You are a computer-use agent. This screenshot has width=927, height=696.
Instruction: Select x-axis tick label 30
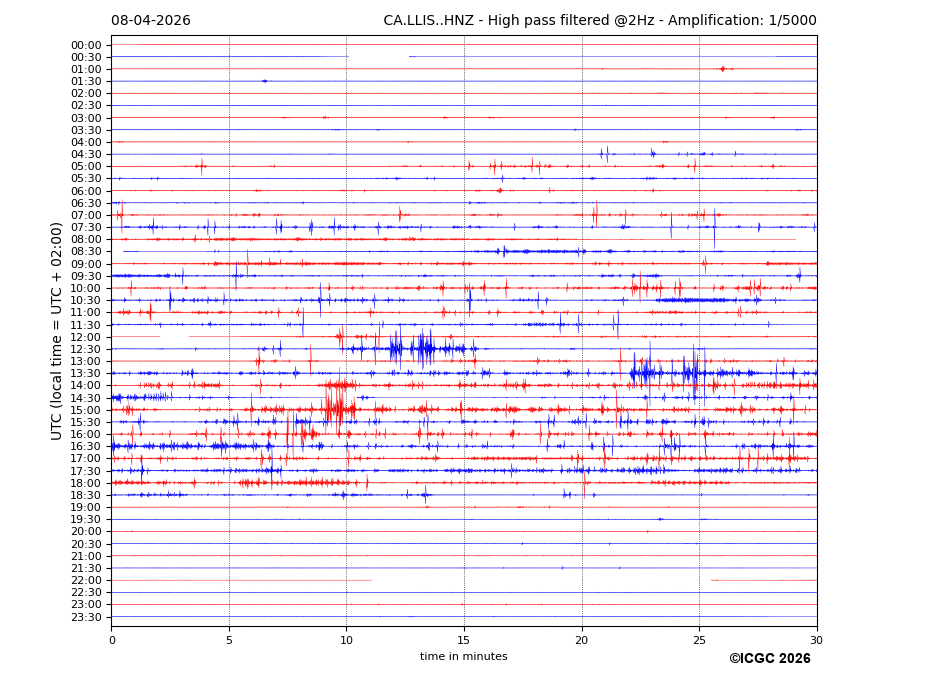pyautogui.click(x=816, y=640)
